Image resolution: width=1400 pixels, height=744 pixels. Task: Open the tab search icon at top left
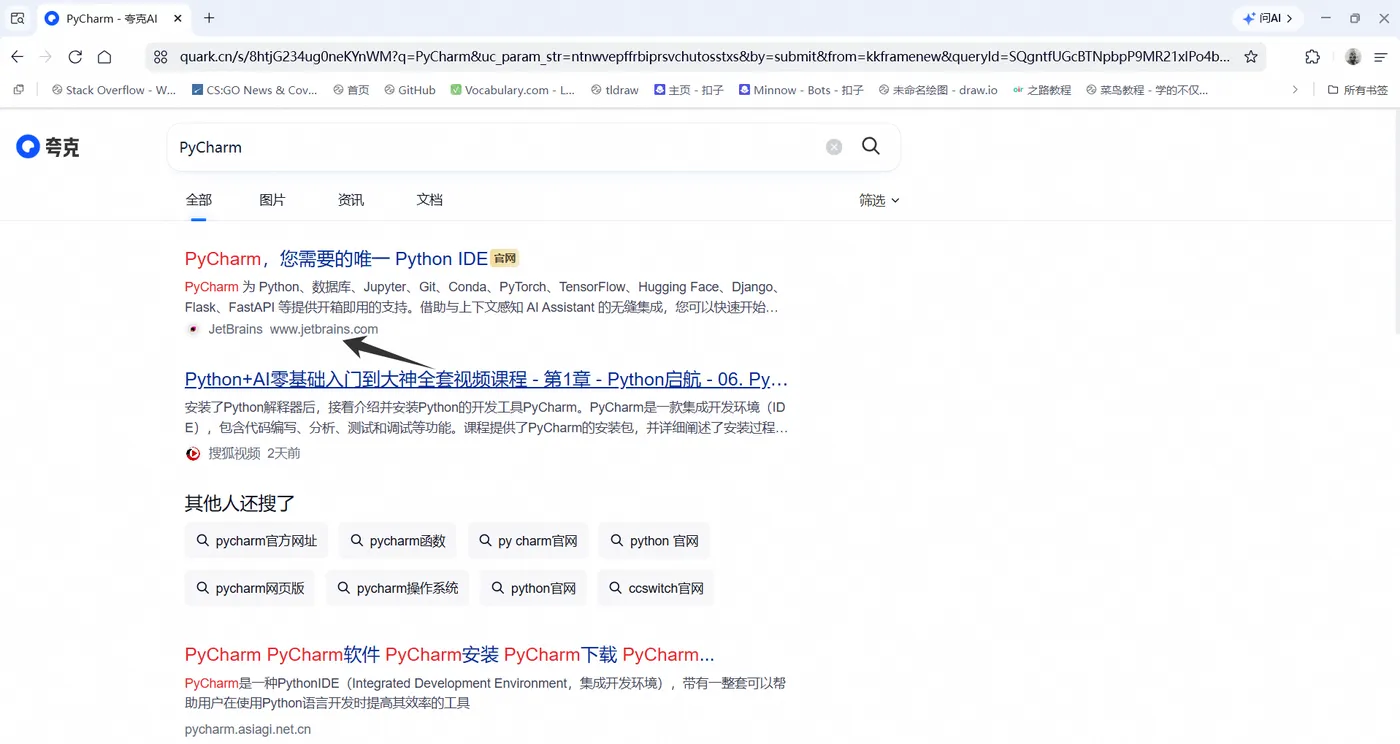(17, 18)
